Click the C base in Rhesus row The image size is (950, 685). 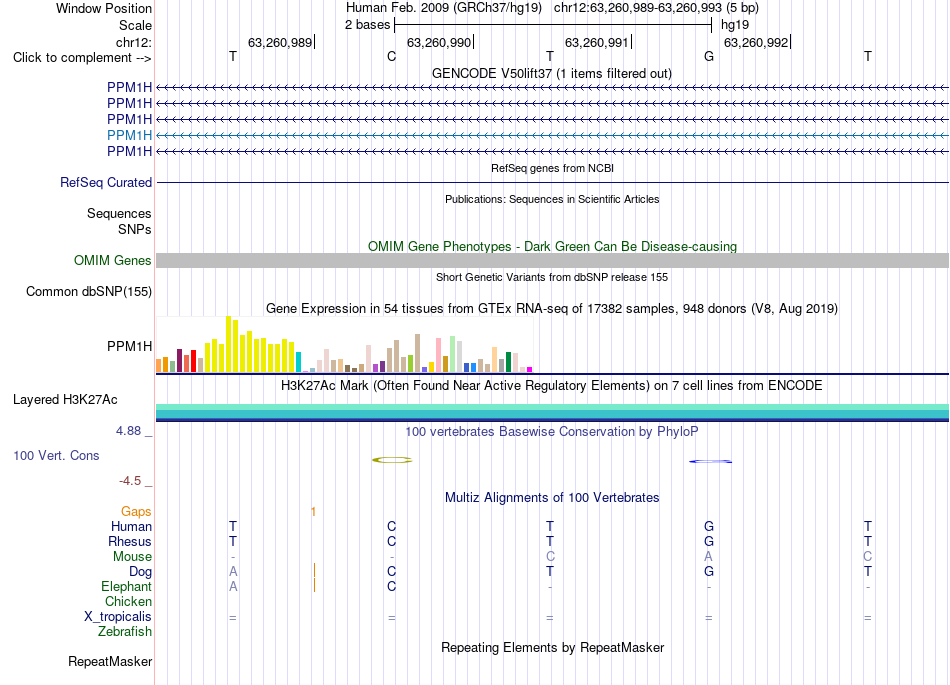[x=391, y=541]
